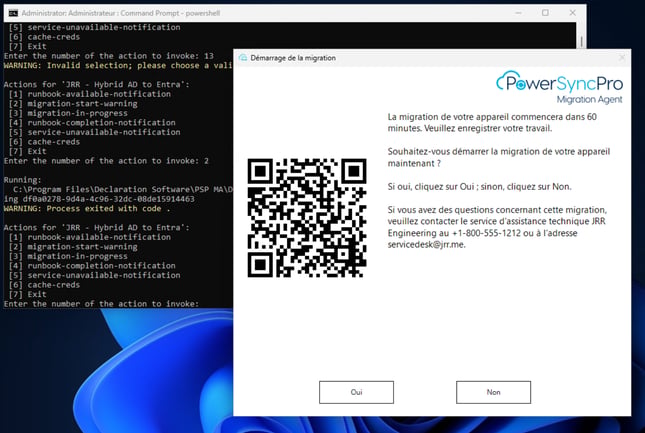Click last '[3] migration-in-progress' line
The height and width of the screenshot is (433, 645).
coord(68,256)
